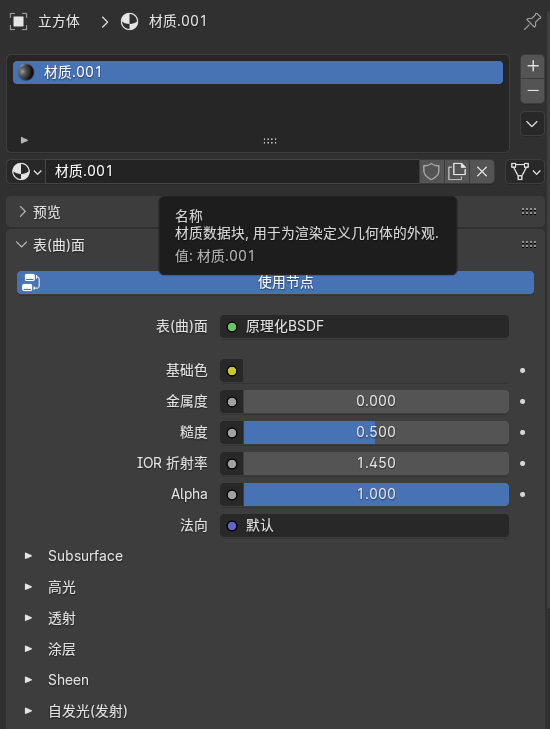Click the green socket dot beside 原理化BSDF

232,327
